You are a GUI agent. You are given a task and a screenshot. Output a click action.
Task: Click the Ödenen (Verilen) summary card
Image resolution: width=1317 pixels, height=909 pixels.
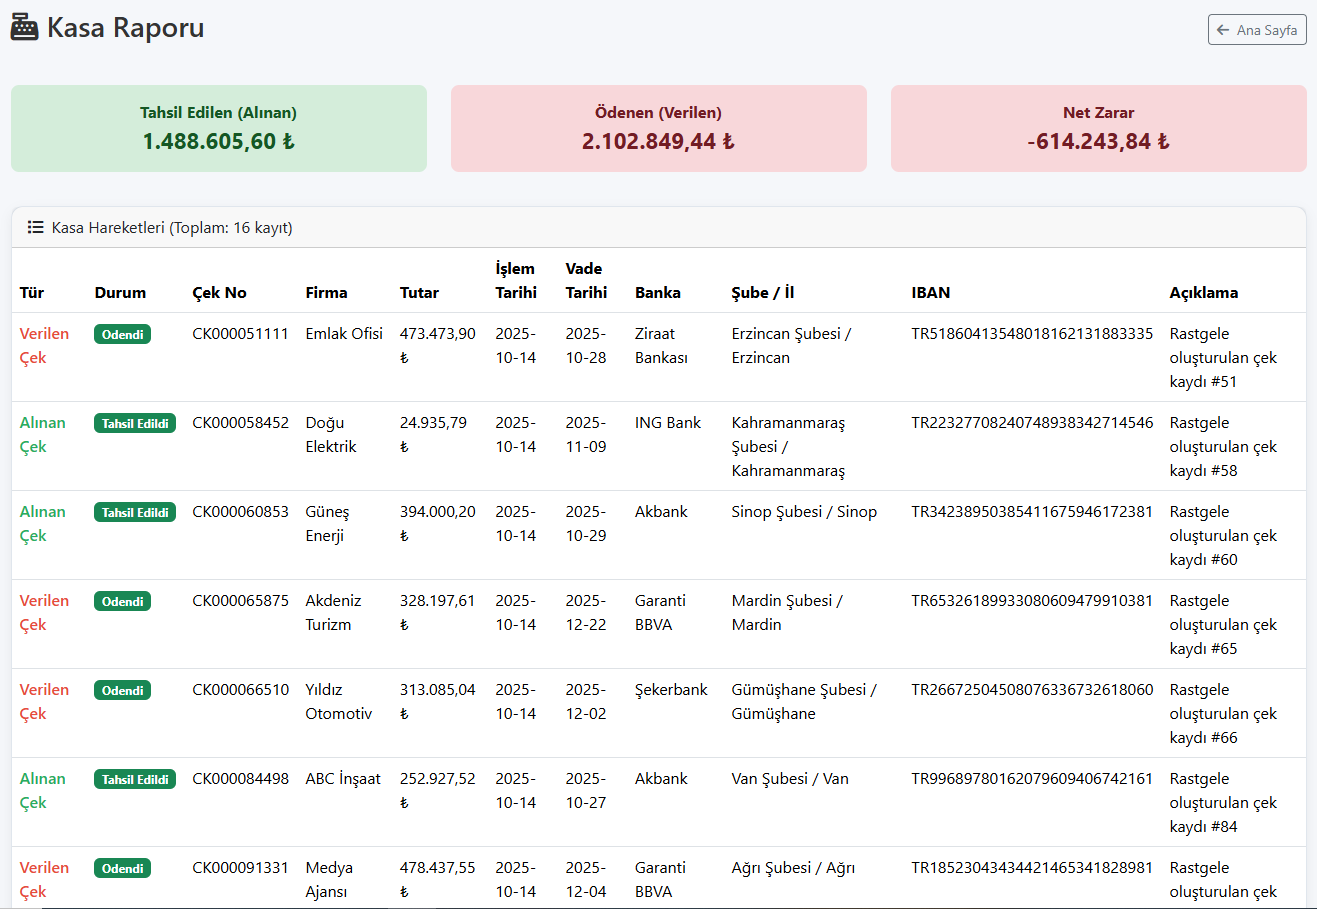658,128
